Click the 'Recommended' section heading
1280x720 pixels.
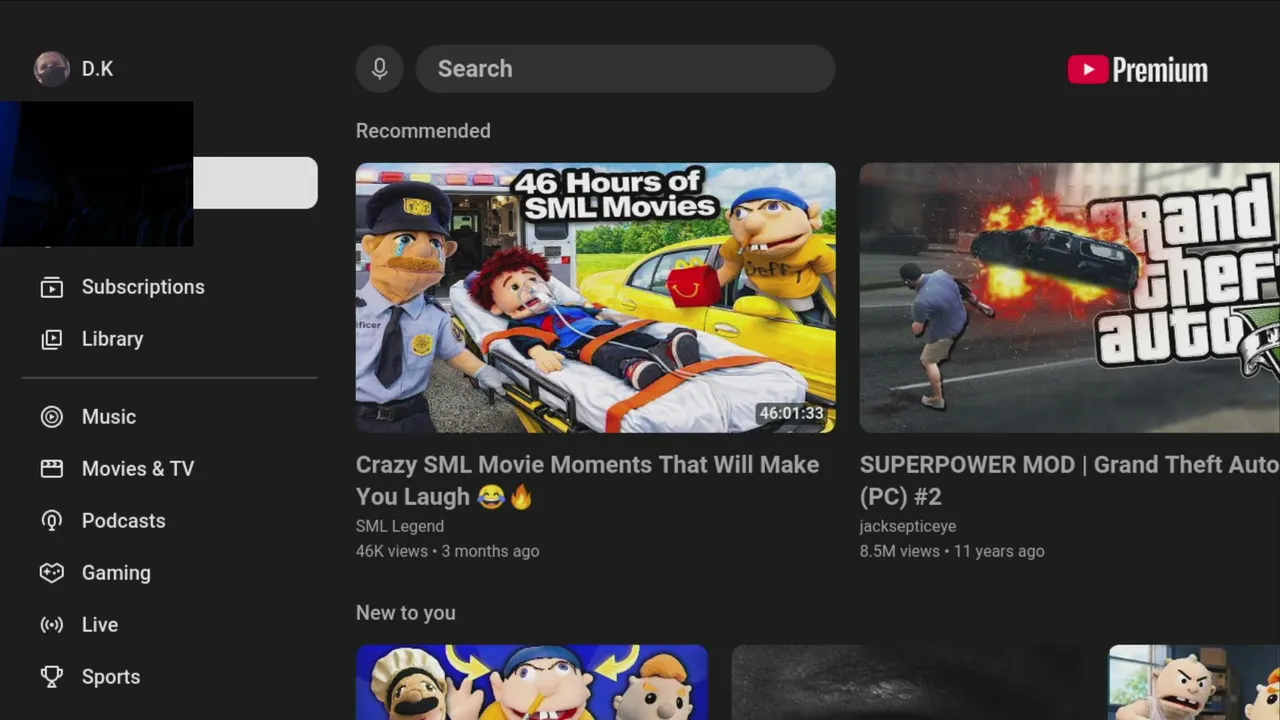(423, 131)
